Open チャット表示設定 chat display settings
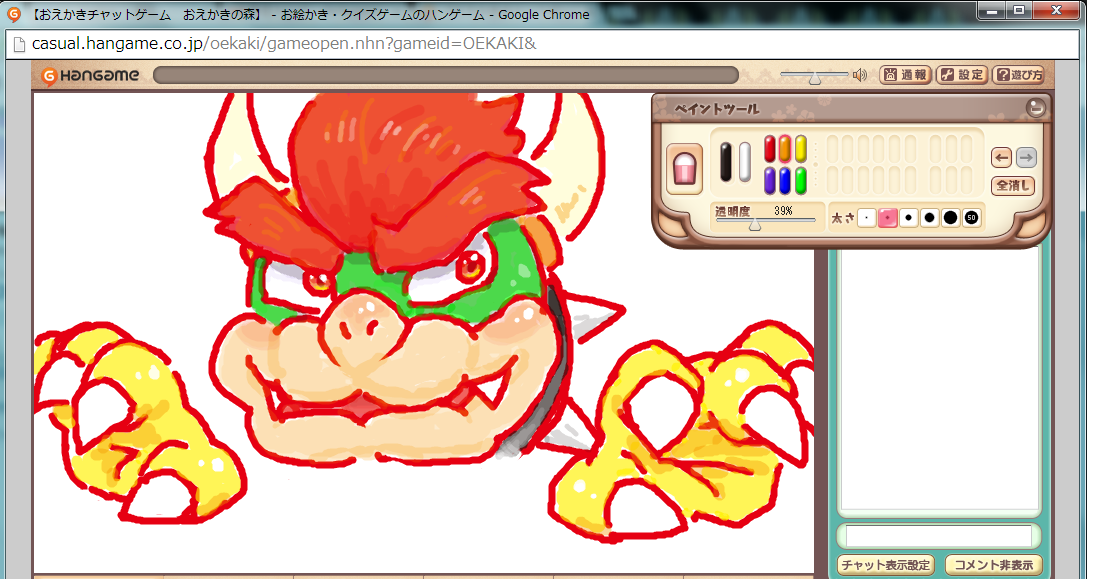1095x579 pixels. coord(886,564)
